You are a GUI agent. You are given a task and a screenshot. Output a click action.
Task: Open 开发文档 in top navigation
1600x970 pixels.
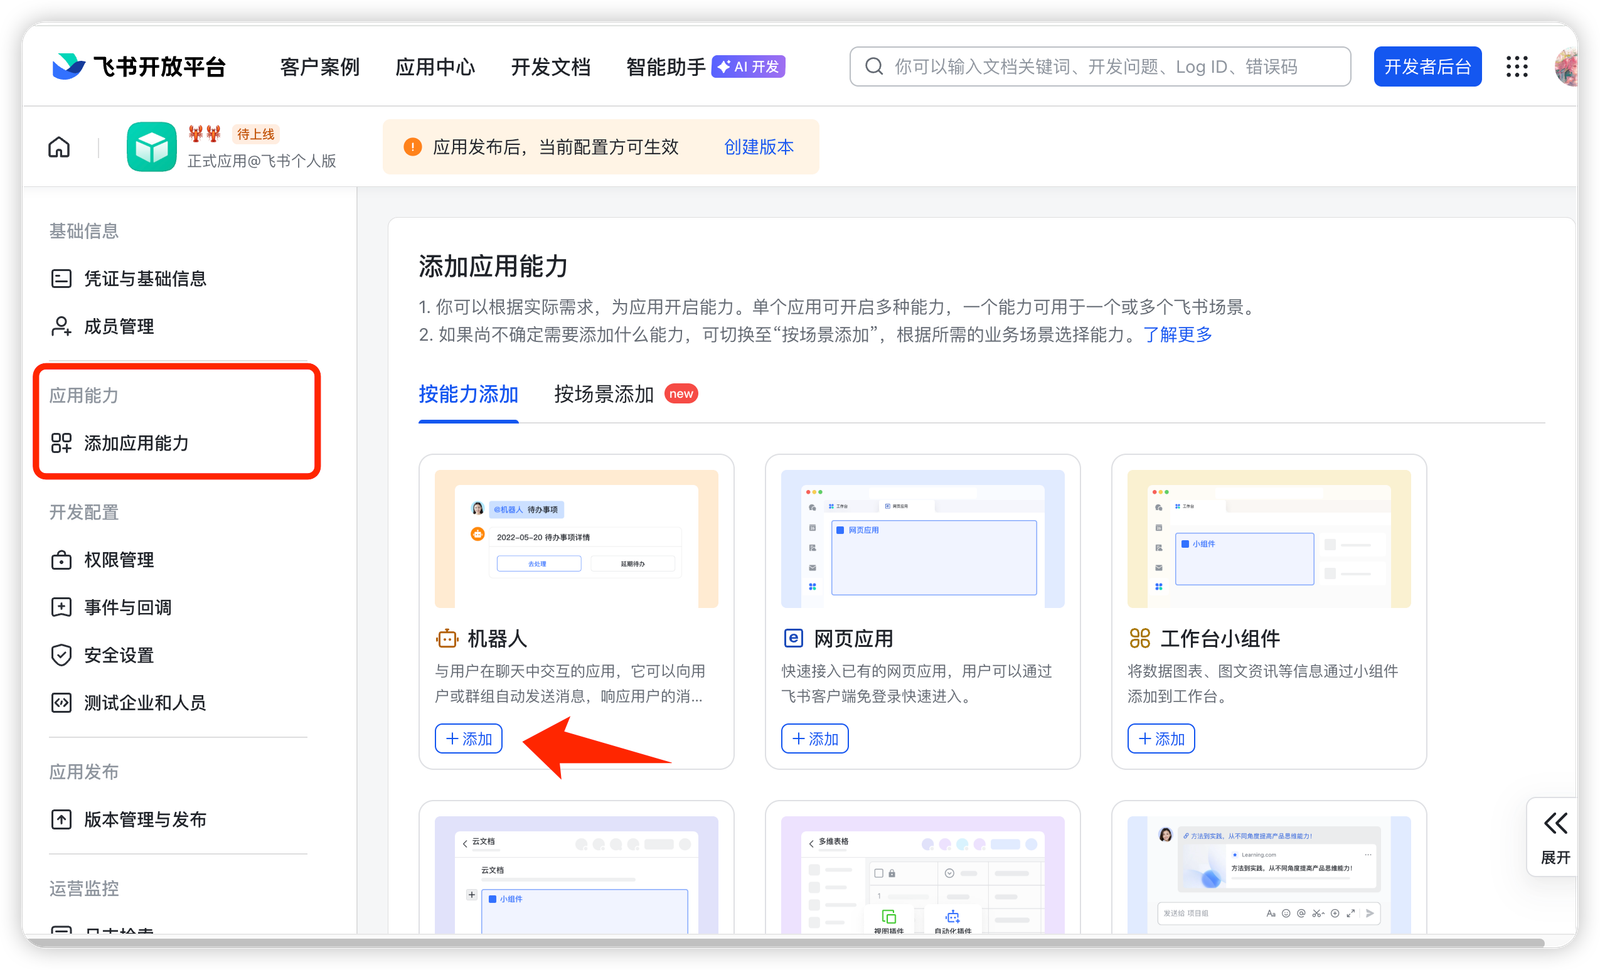pyautogui.click(x=551, y=67)
